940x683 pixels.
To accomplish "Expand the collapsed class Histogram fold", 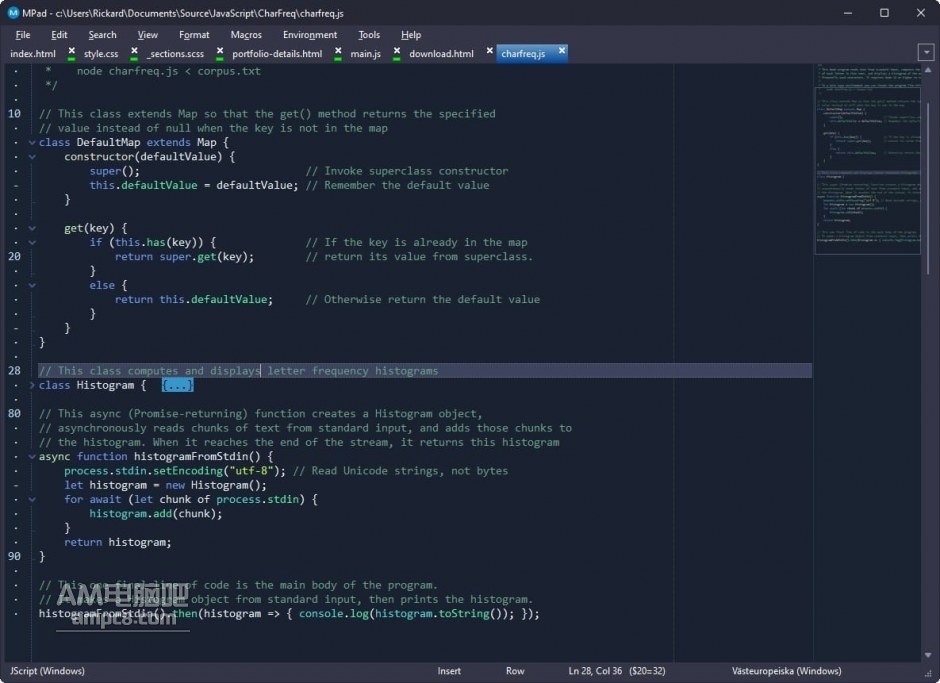I will [x=32, y=386].
